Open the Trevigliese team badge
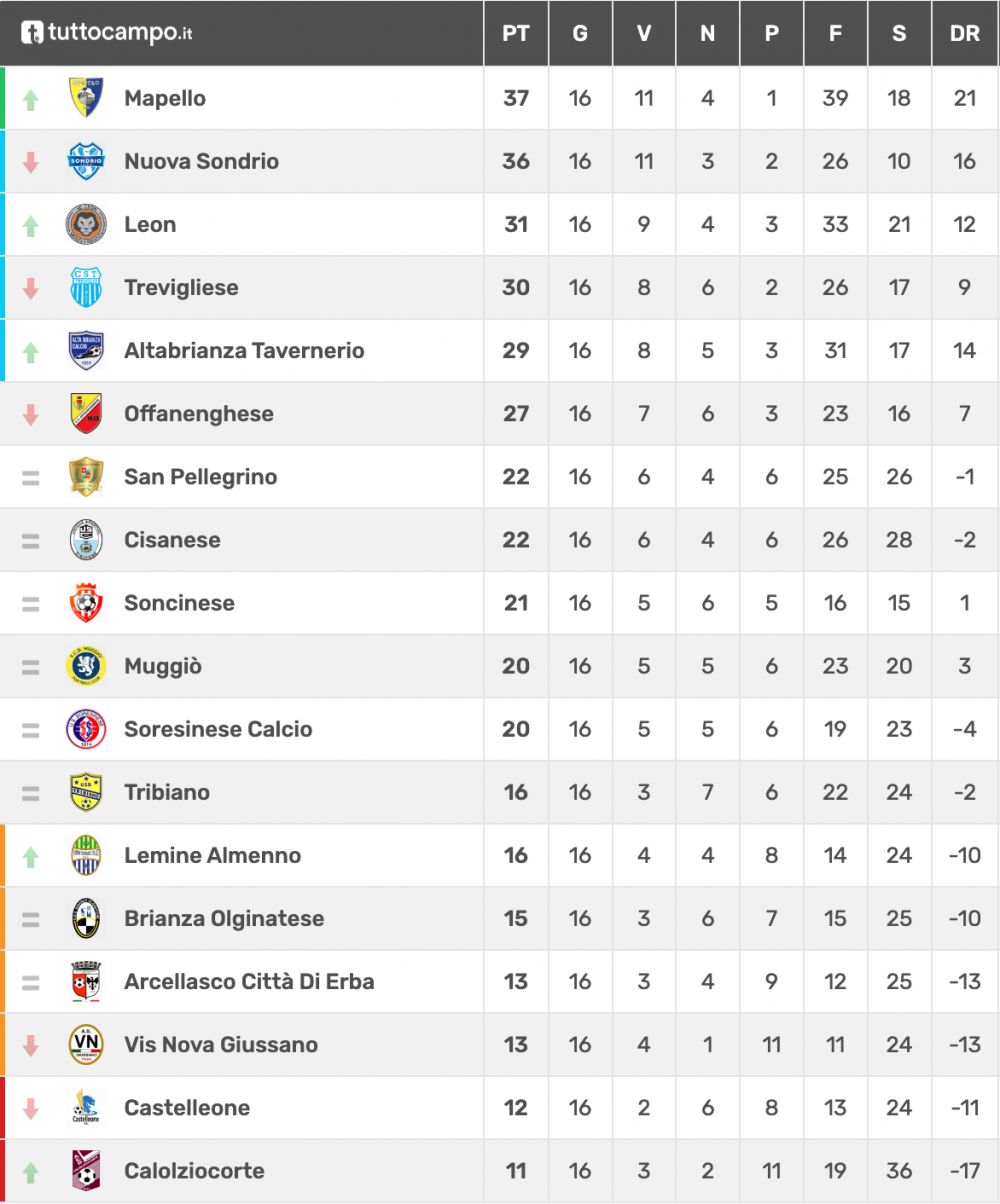1000x1204 pixels. pyautogui.click(x=86, y=287)
